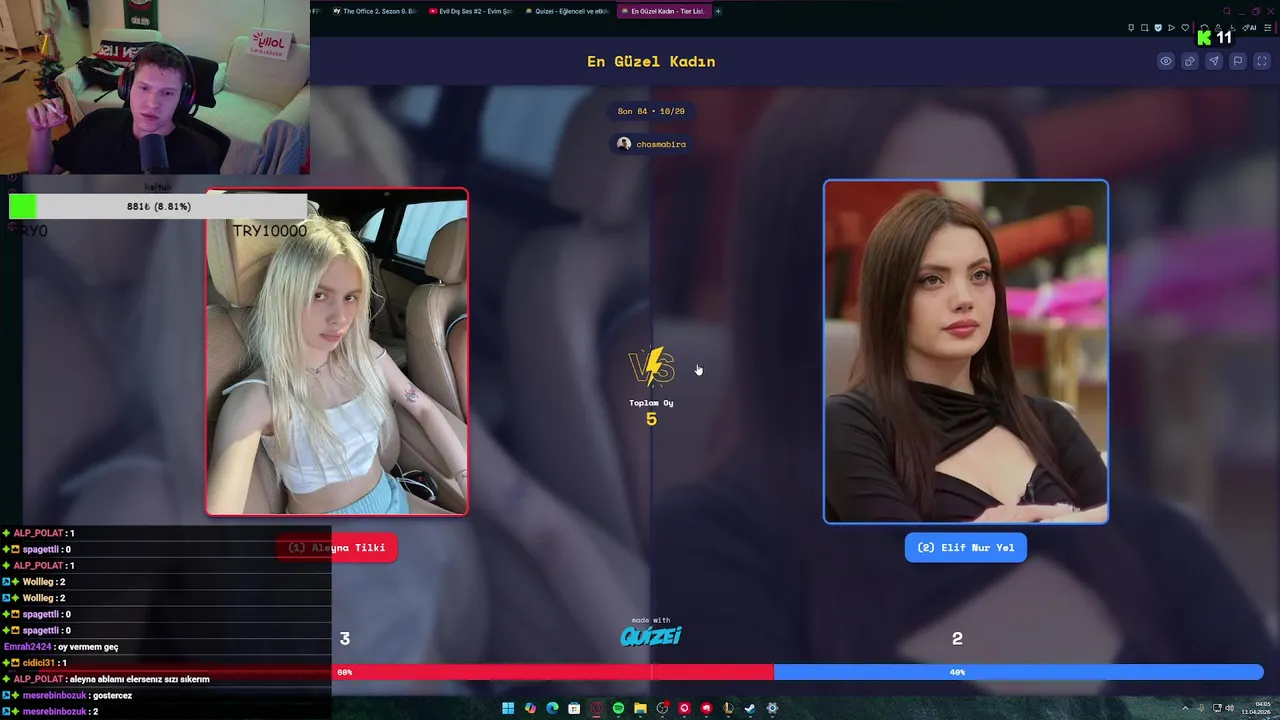Vote for (1) Aleyna Tilki button
This screenshot has width=1280, height=720.
coord(337,547)
